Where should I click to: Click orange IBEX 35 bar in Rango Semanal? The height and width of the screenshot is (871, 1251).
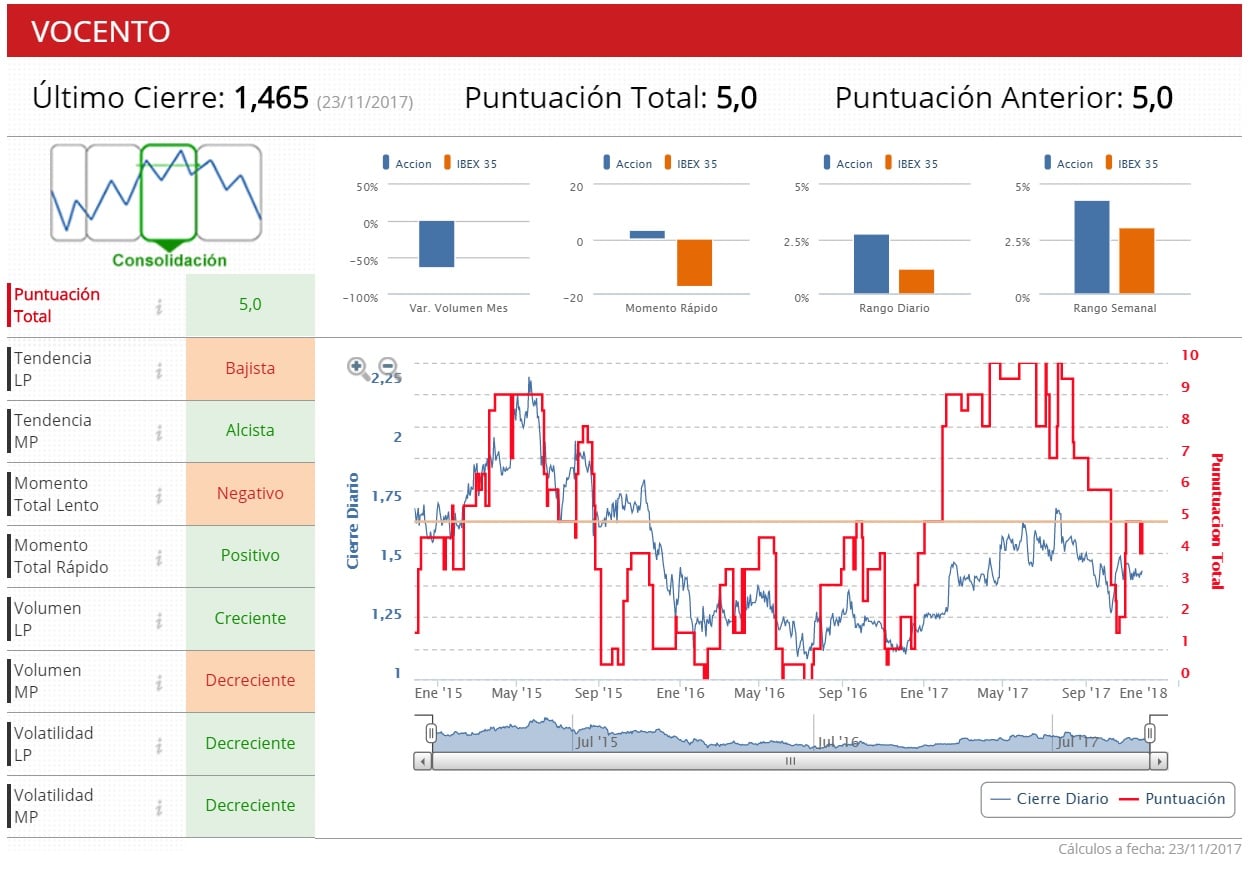click(x=1137, y=261)
